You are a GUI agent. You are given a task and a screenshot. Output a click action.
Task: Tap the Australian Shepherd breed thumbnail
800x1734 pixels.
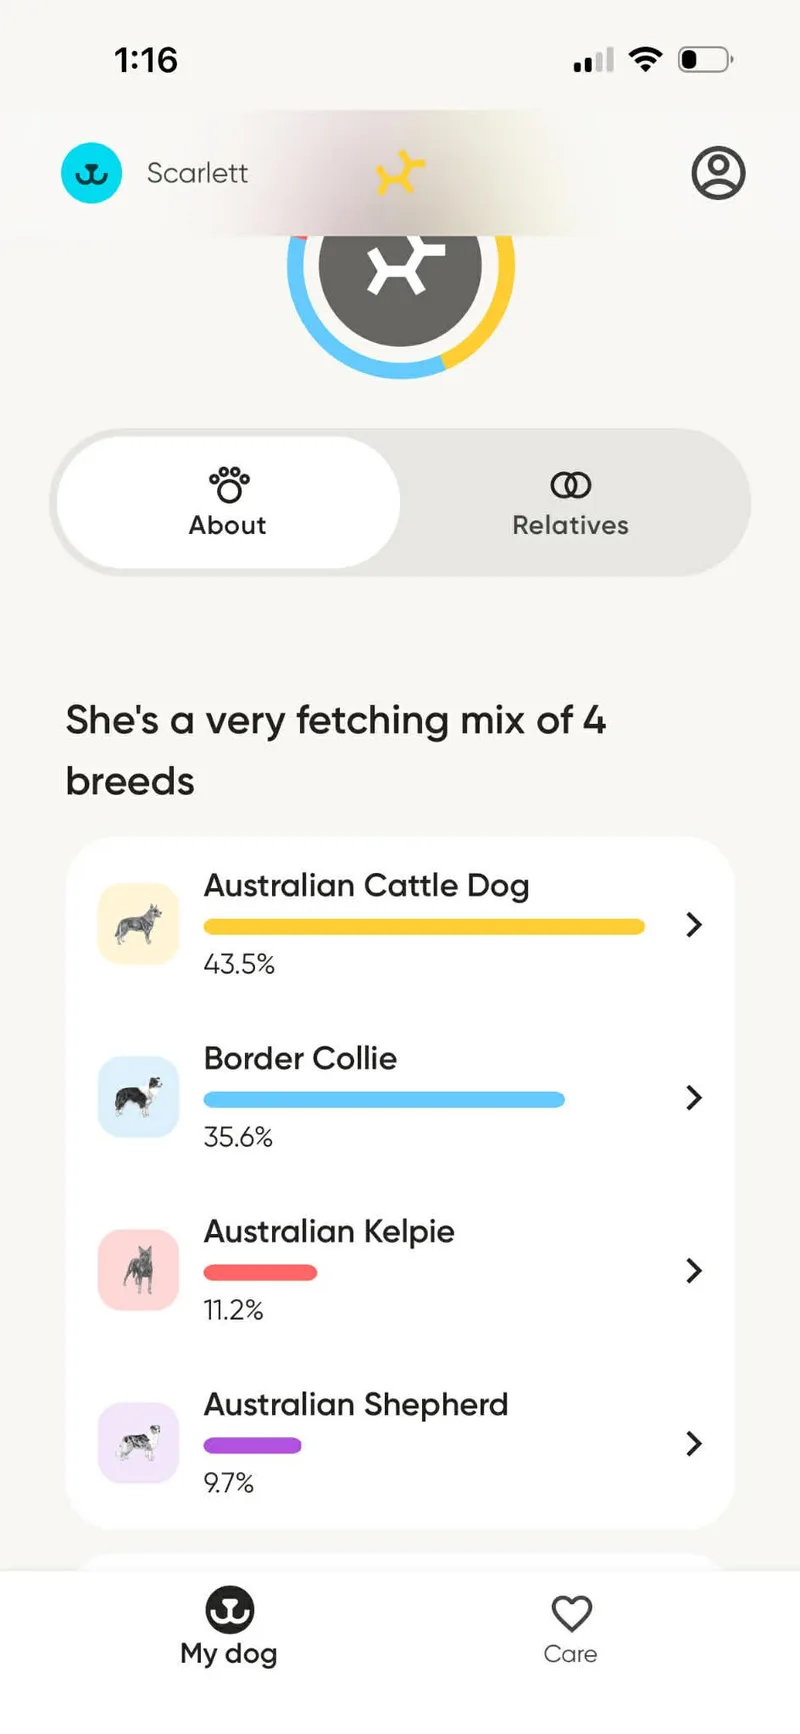click(138, 1443)
